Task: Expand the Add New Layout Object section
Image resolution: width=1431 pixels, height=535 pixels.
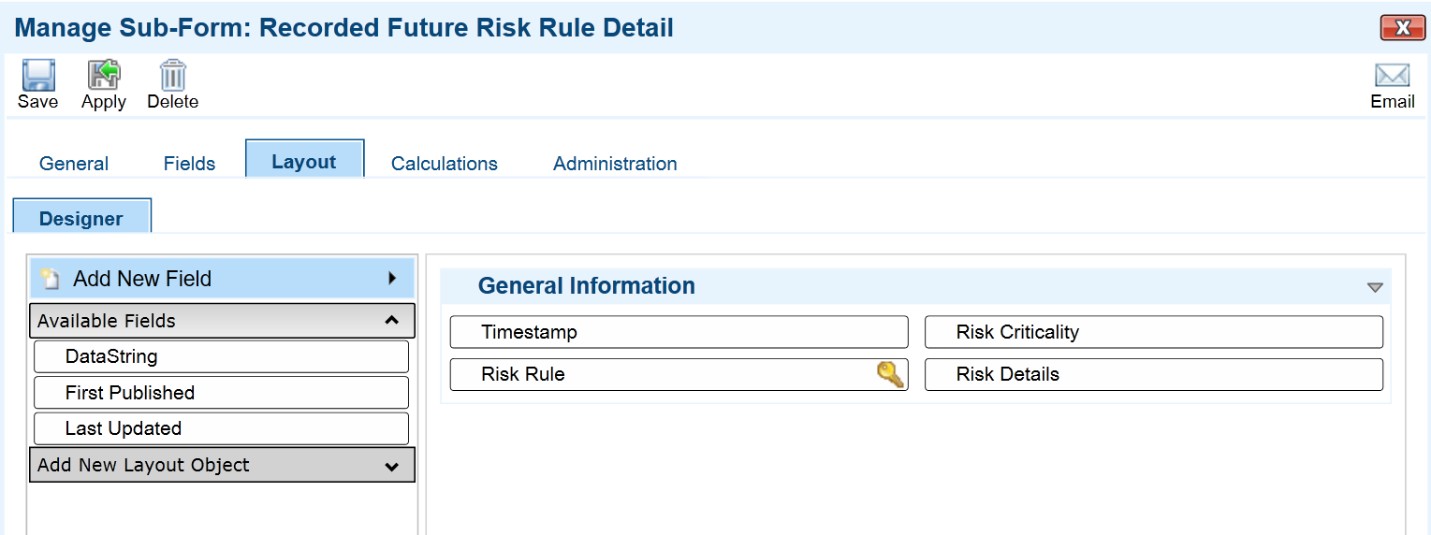Action: click(x=392, y=466)
